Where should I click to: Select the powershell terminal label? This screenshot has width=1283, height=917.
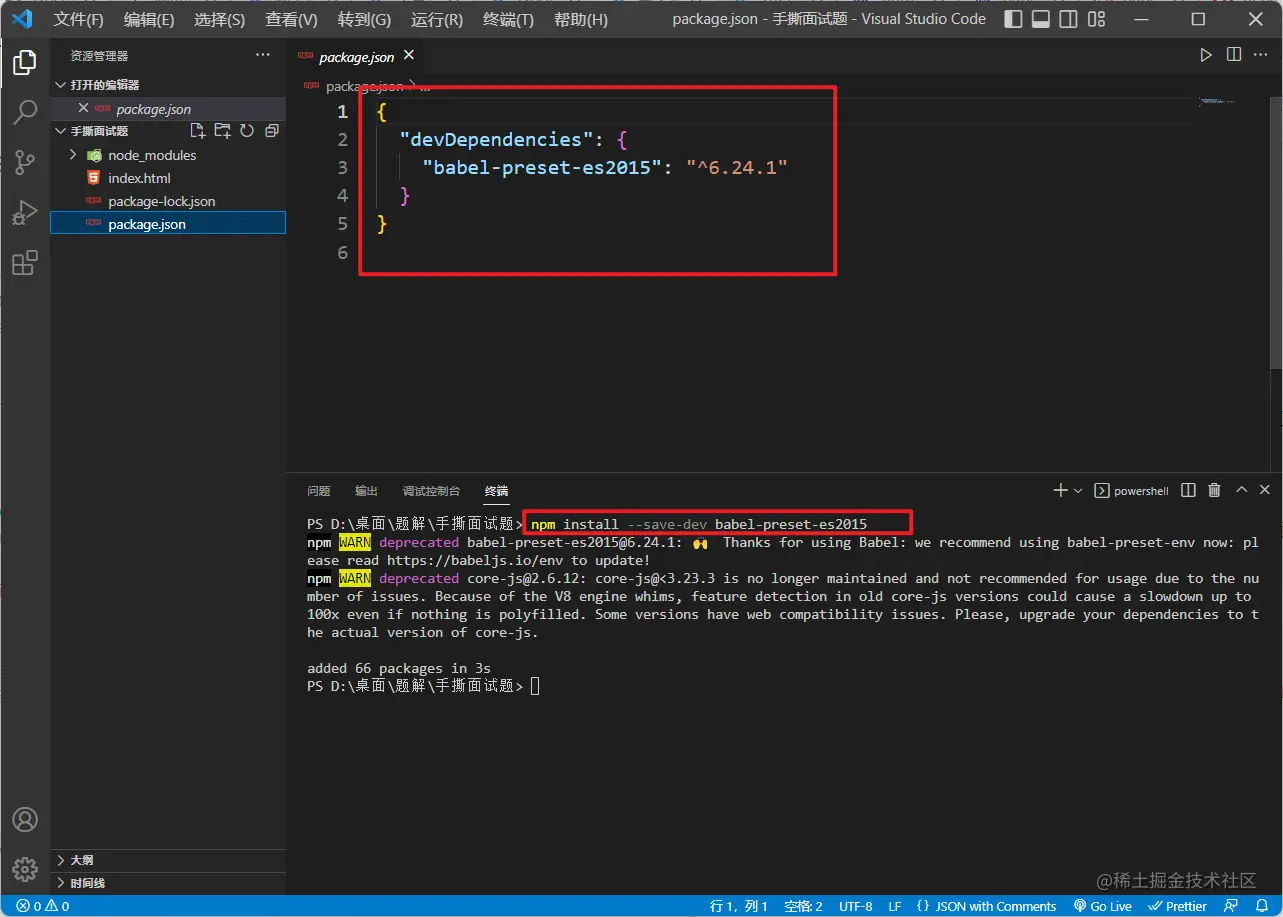point(1131,491)
